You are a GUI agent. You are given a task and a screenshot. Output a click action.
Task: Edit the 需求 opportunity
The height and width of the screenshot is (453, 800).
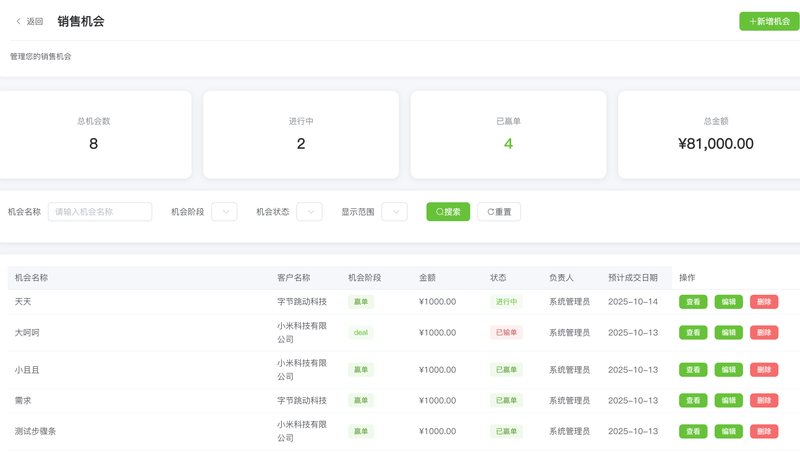729,400
